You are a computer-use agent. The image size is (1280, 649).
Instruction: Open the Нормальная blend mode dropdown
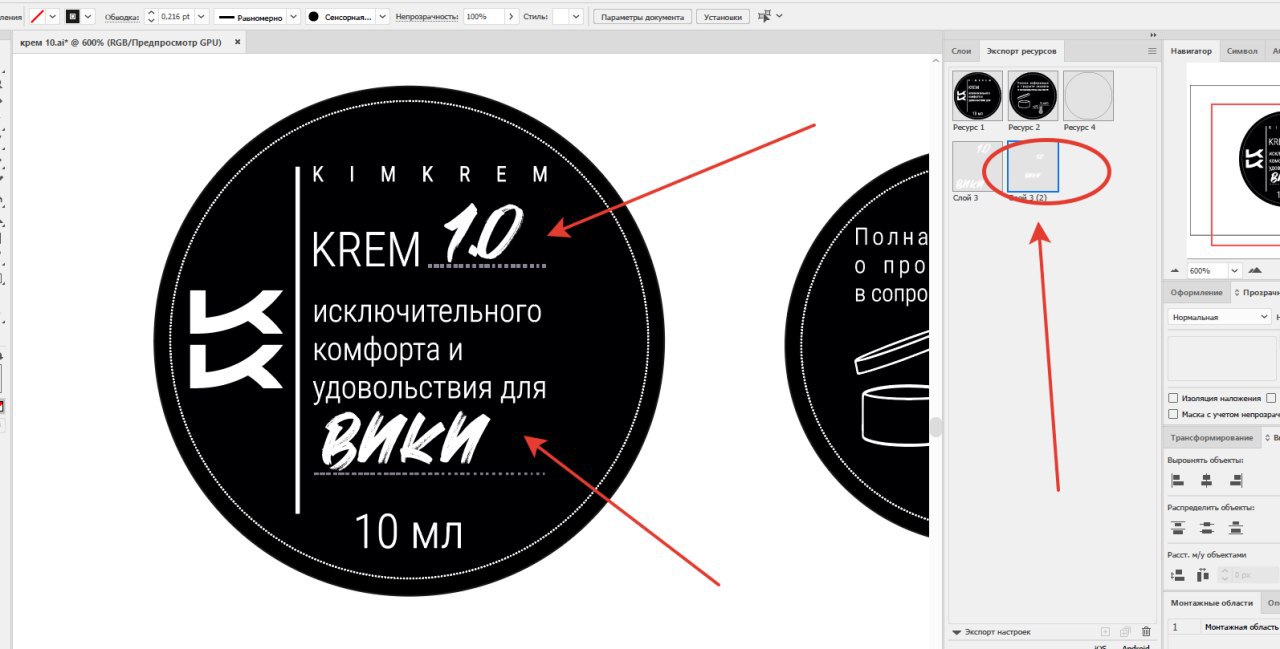pos(1219,317)
